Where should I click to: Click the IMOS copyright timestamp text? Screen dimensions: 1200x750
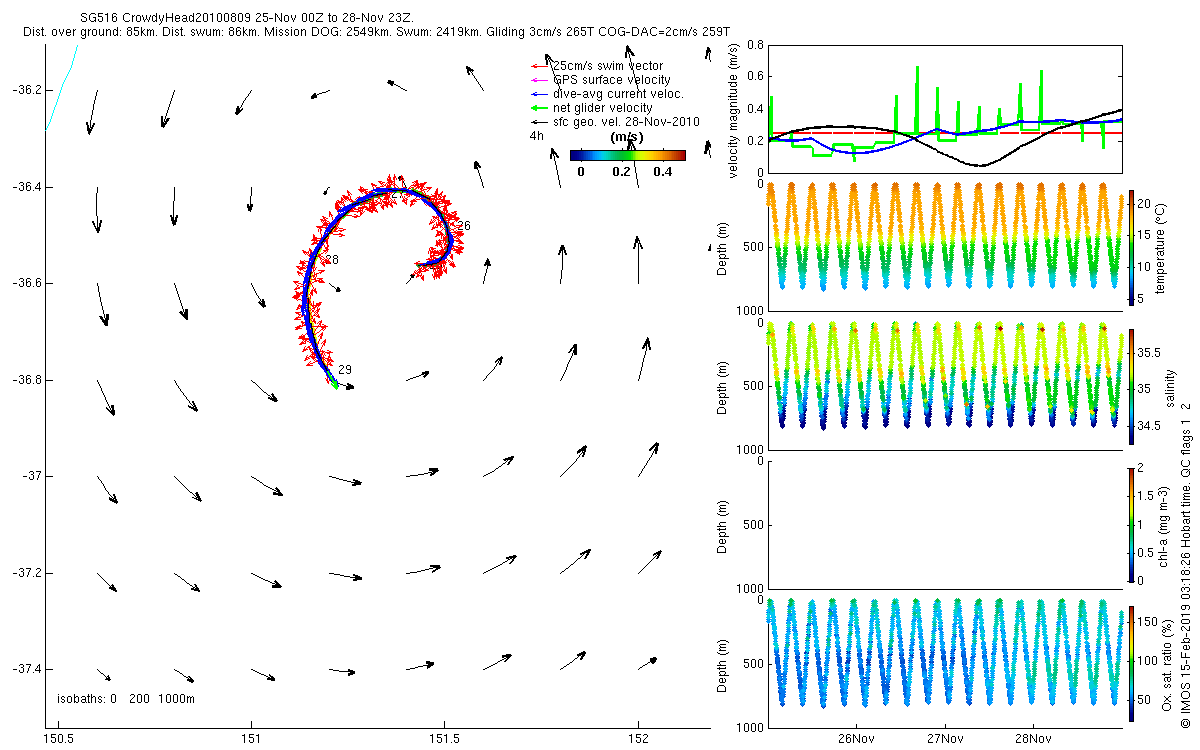[x=1186, y=563]
